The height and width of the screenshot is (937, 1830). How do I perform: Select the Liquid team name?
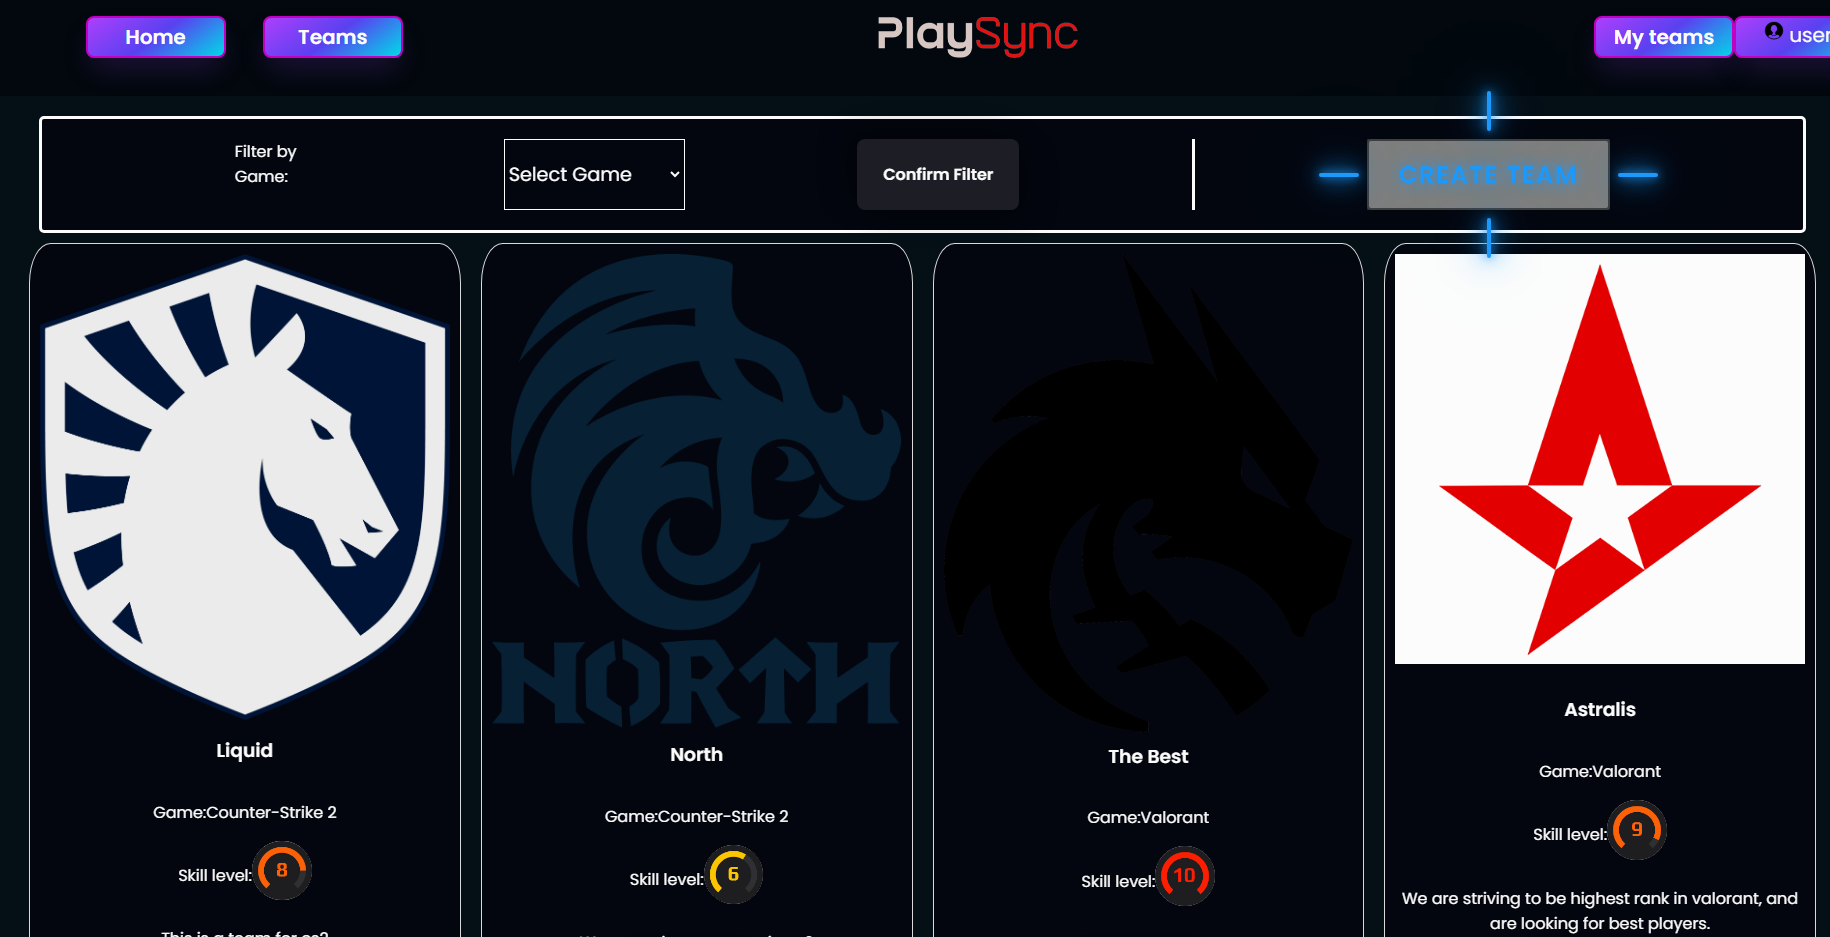point(245,750)
